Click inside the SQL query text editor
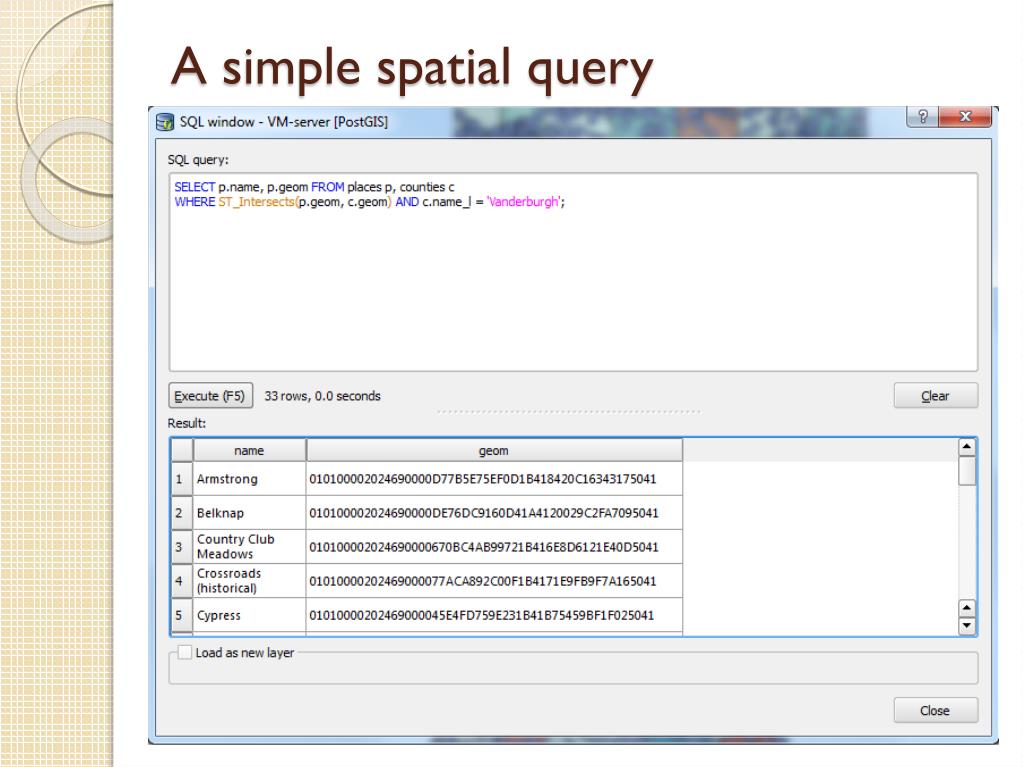This screenshot has height=767, width=1023. [572, 290]
